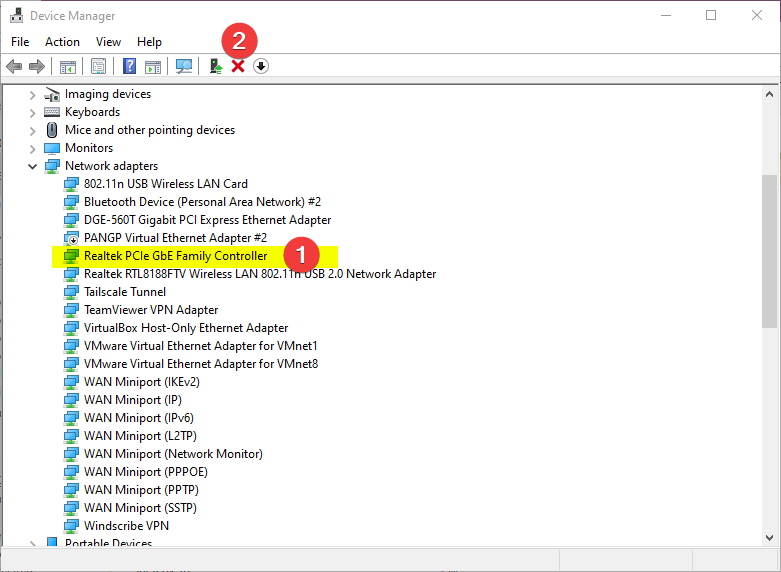Viewport: 781px width, 572px height.
Task: Open the Help menu
Action: coord(149,42)
